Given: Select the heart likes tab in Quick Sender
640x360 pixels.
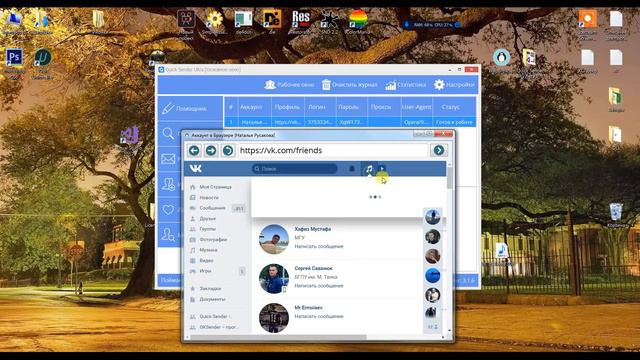Looking at the screenshot, I should [x=168, y=210].
